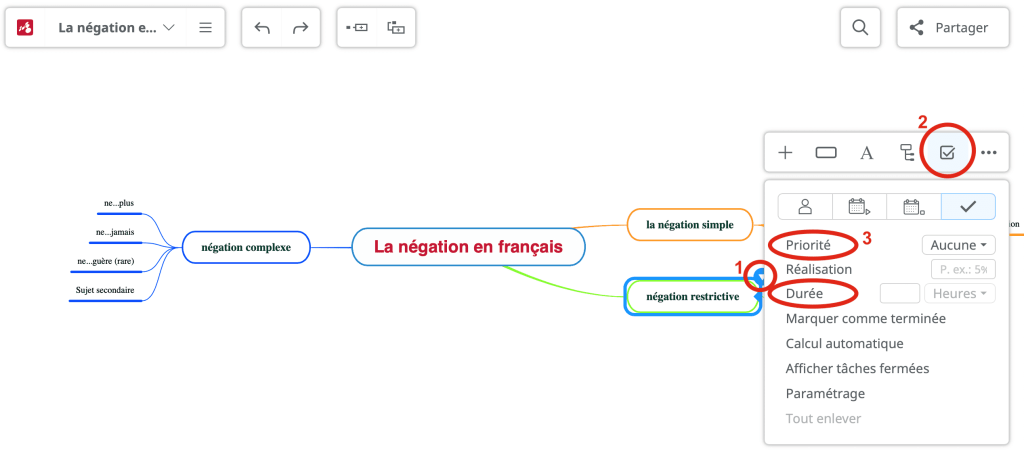Choose Afficher tâches fermées

click(857, 368)
